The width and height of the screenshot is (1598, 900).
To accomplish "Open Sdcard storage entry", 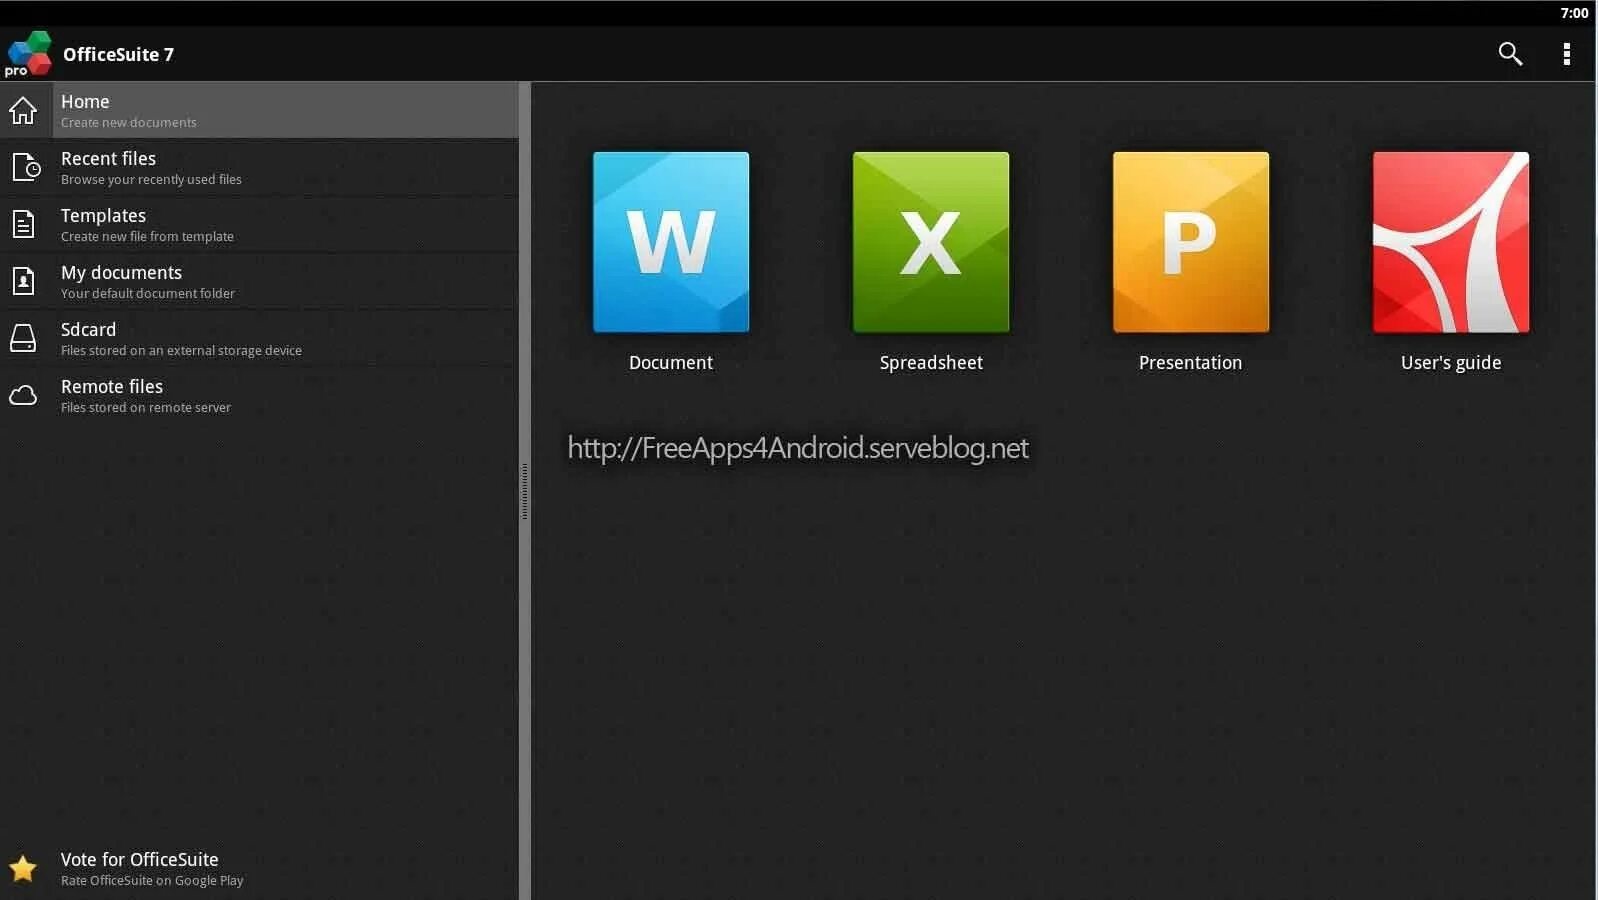I will point(259,338).
